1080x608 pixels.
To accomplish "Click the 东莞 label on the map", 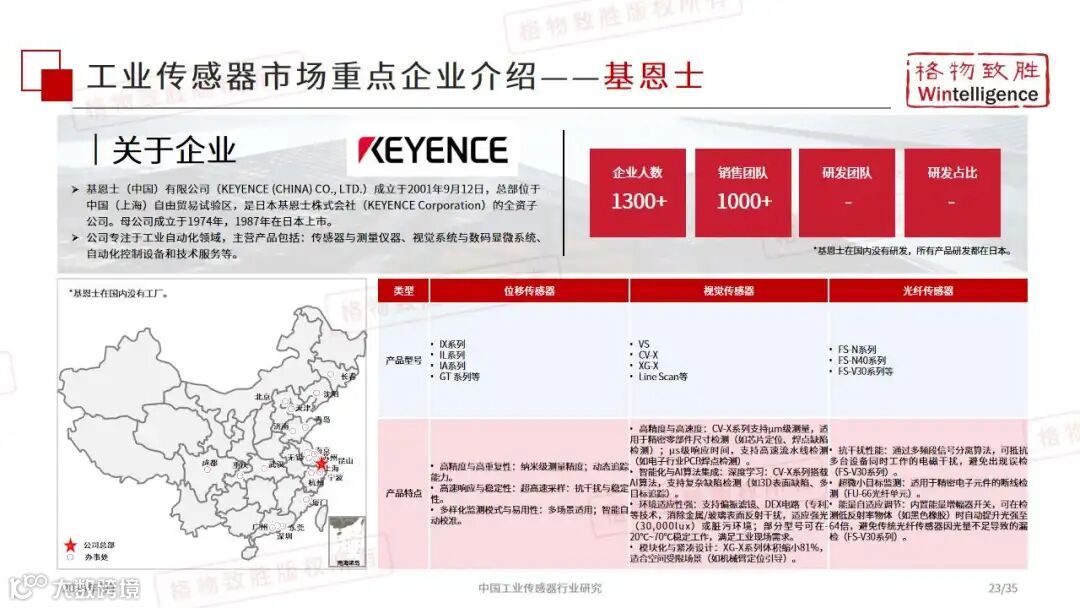I will point(296,527).
